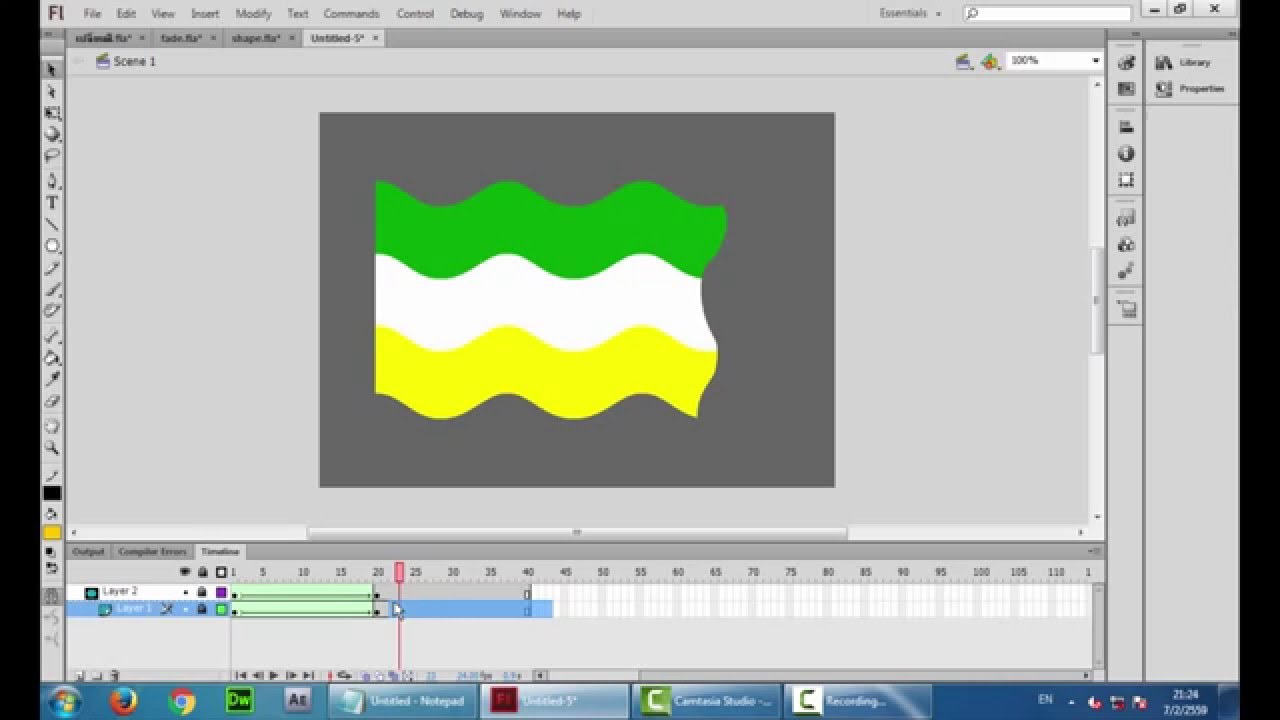This screenshot has height=720, width=1280.
Task: Open Firefox from the taskbar
Action: point(124,701)
